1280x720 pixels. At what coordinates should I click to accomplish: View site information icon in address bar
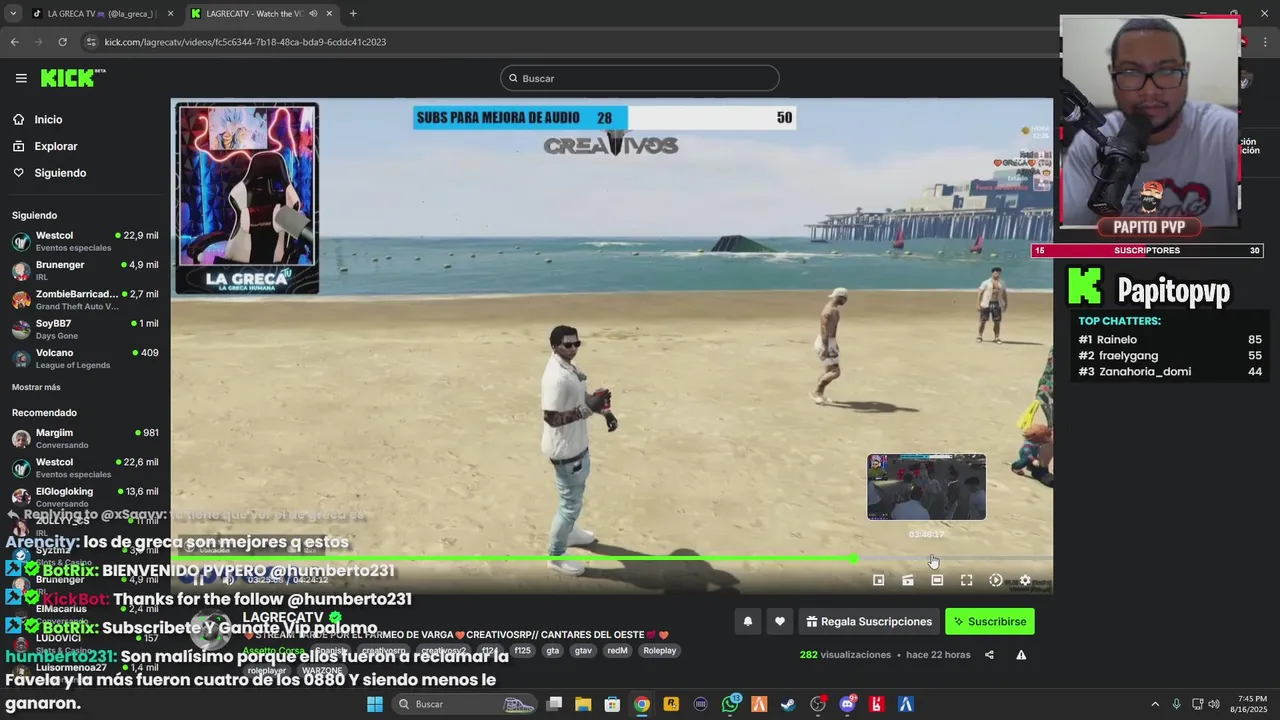[92, 42]
